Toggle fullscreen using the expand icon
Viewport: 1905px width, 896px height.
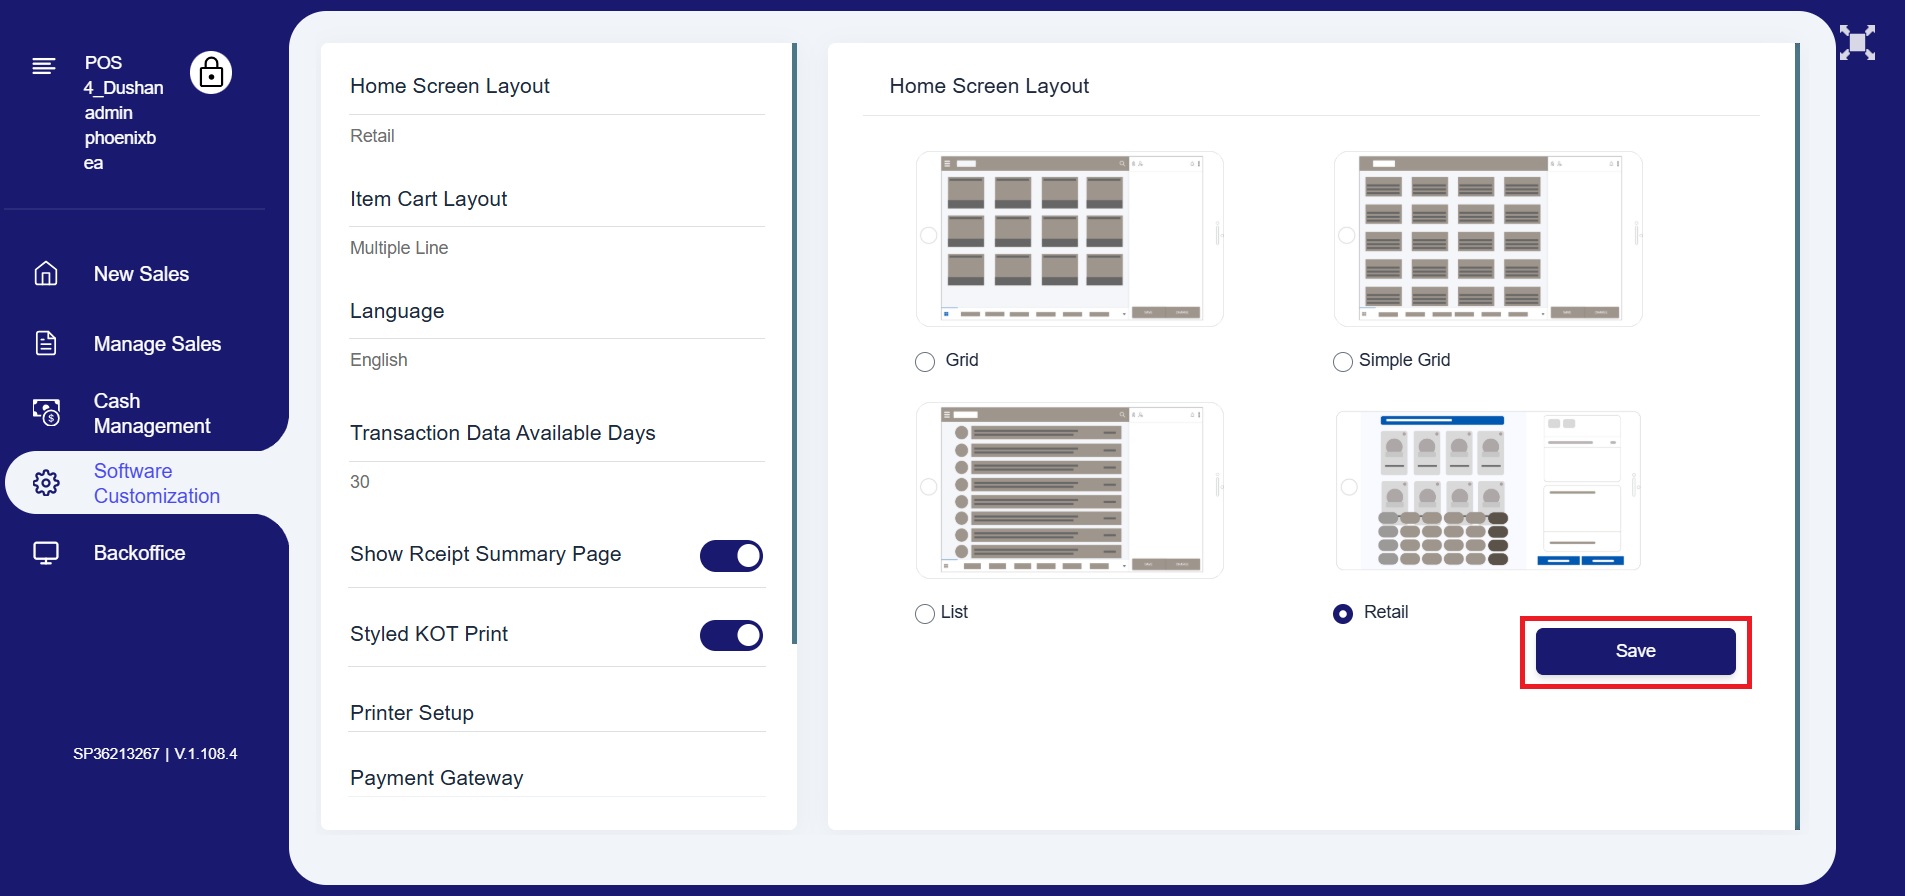tap(1857, 43)
